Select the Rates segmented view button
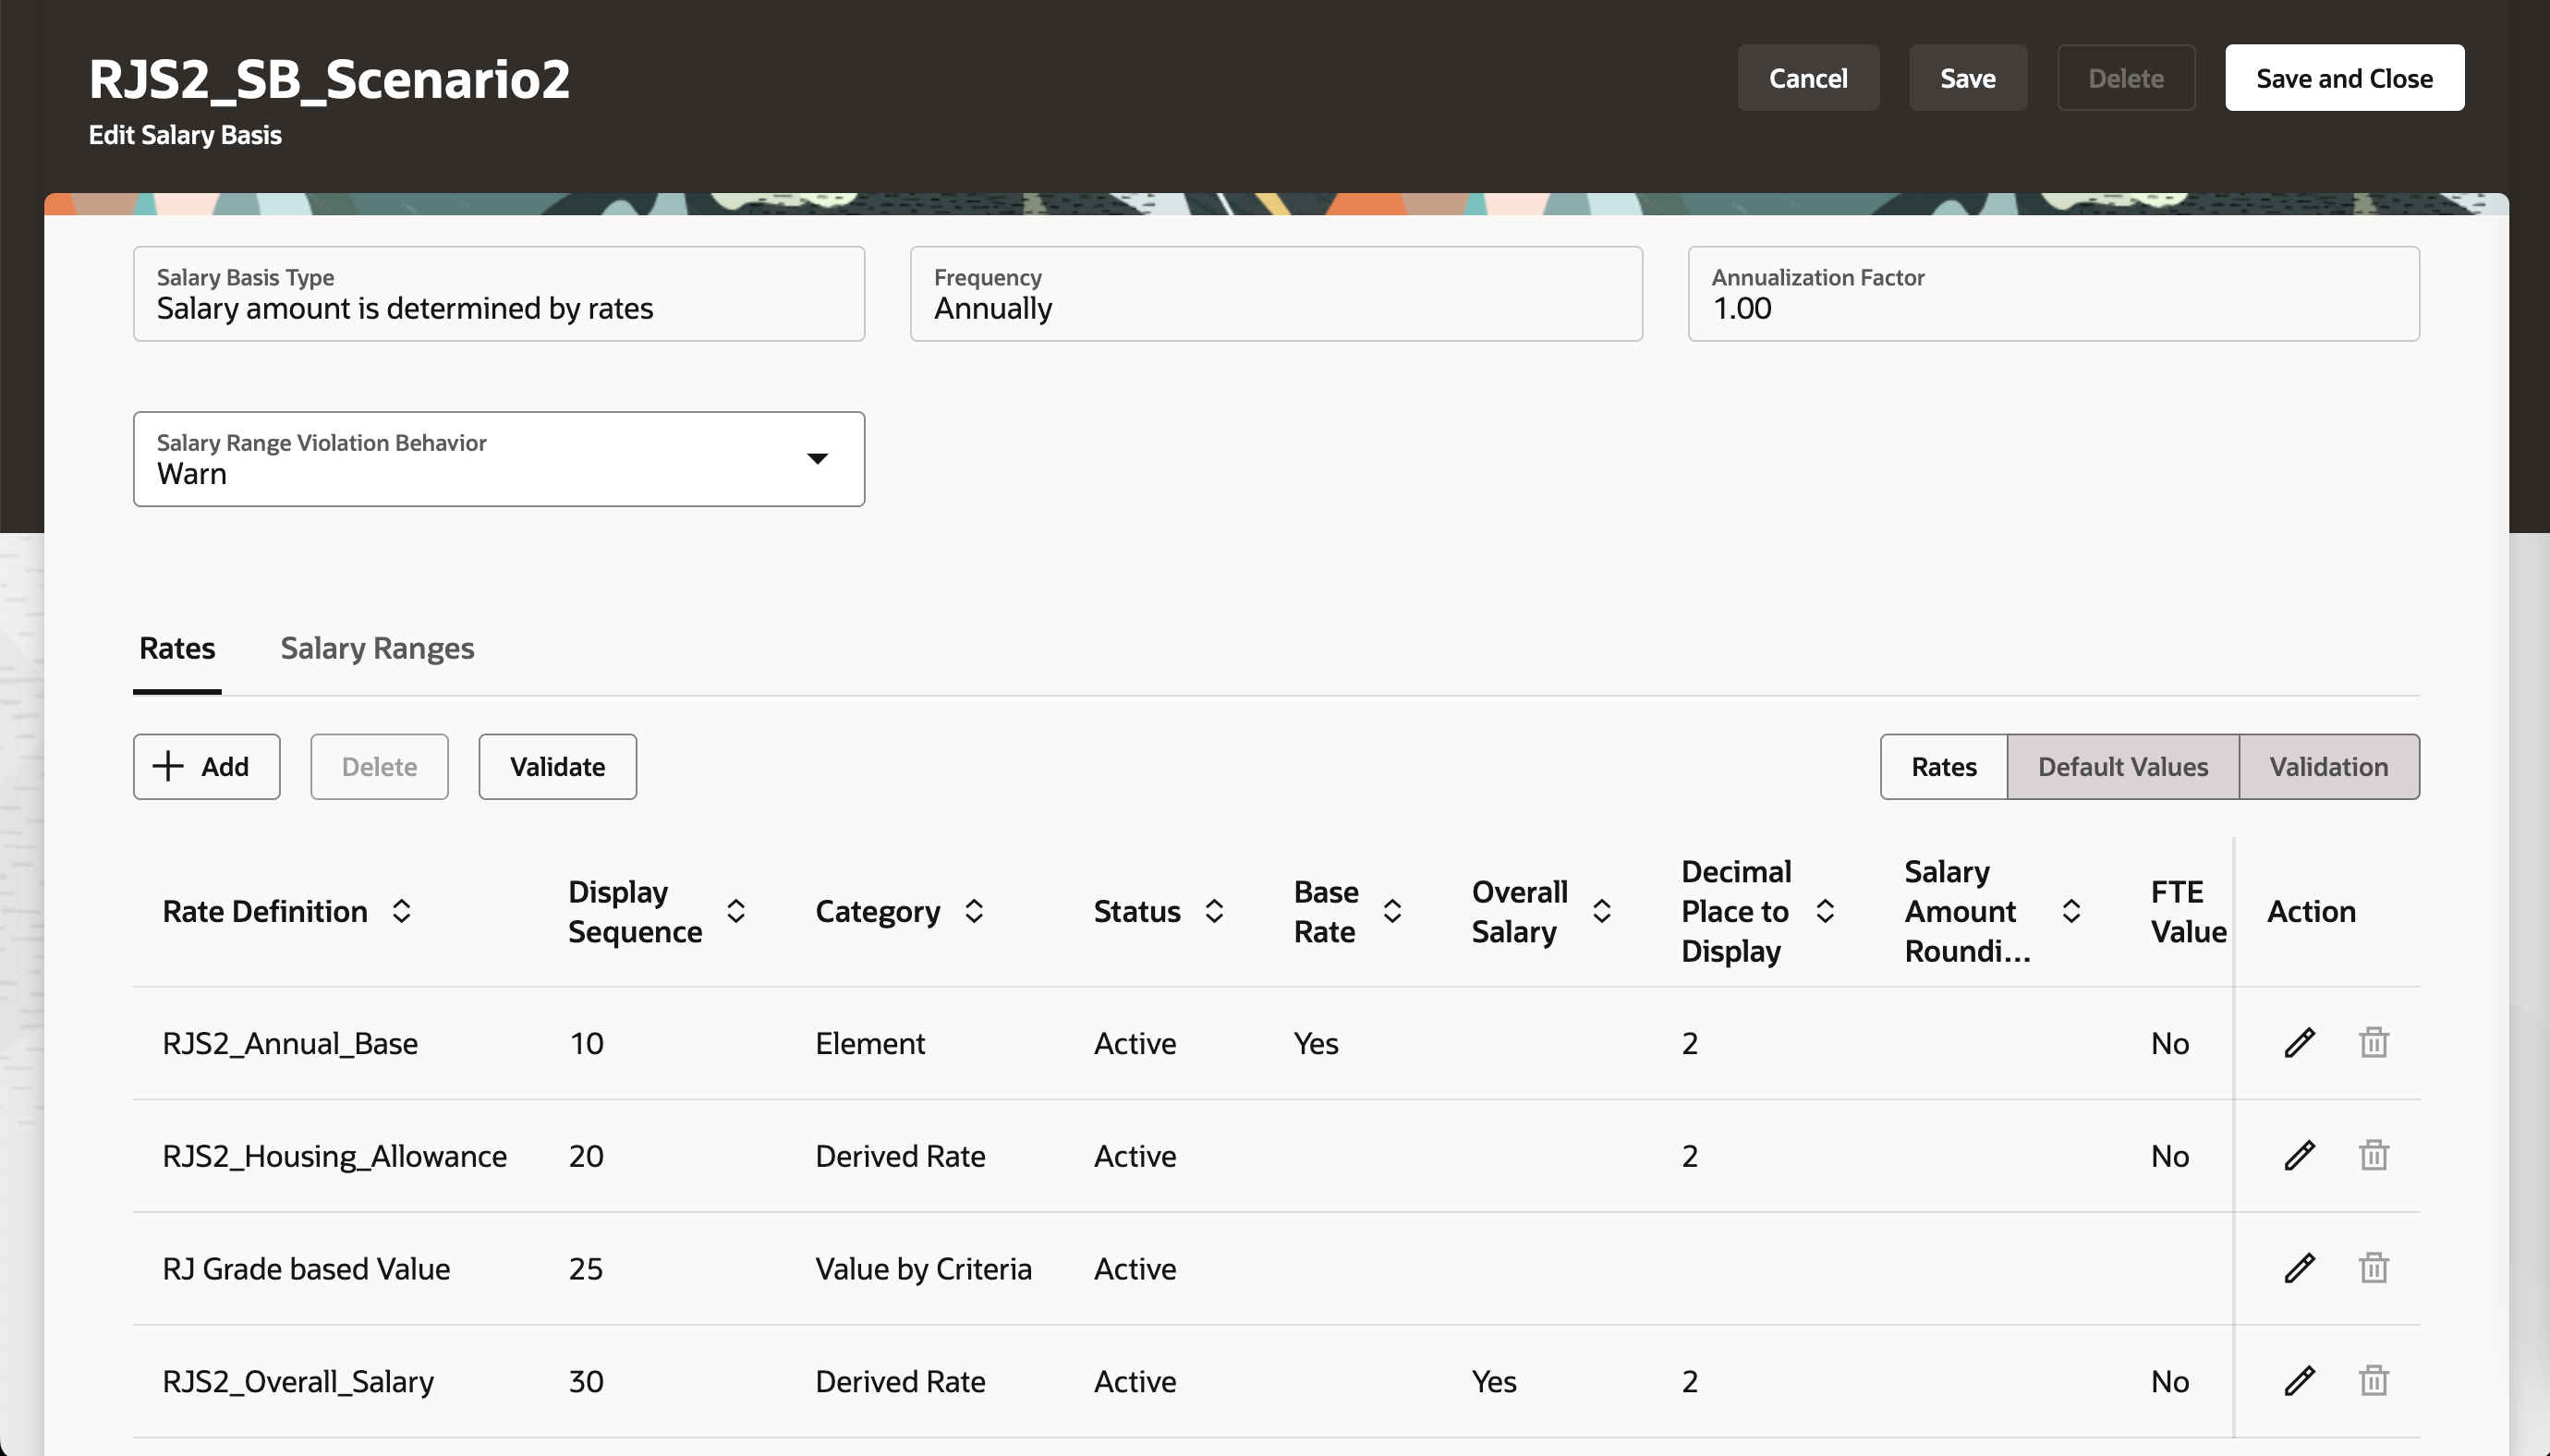This screenshot has height=1456, width=2550. pyautogui.click(x=1943, y=767)
